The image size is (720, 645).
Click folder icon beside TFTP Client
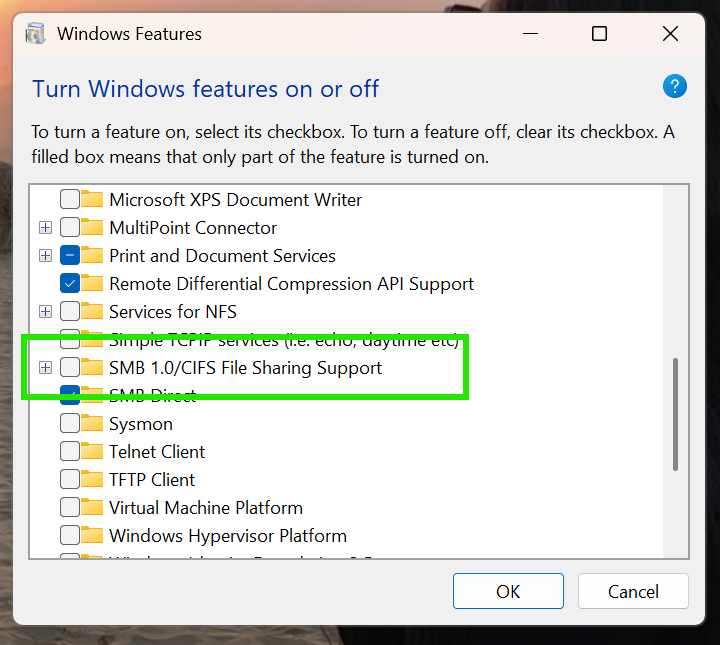(x=92, y=479)
